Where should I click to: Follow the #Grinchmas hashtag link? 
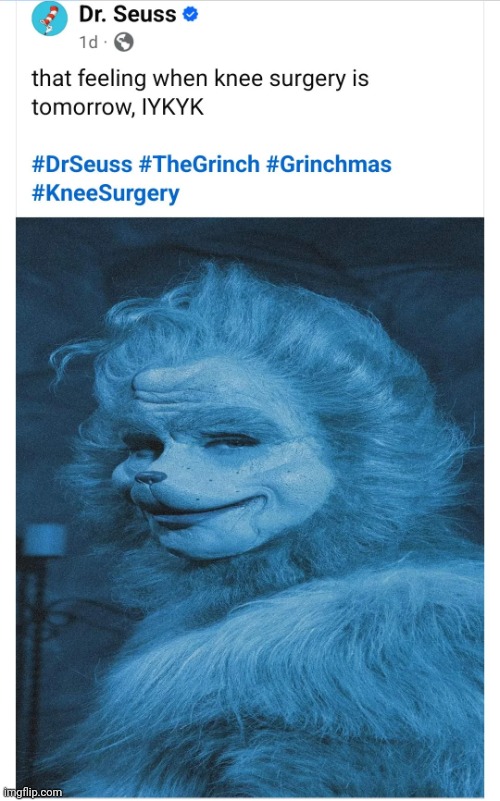point(329,164)
